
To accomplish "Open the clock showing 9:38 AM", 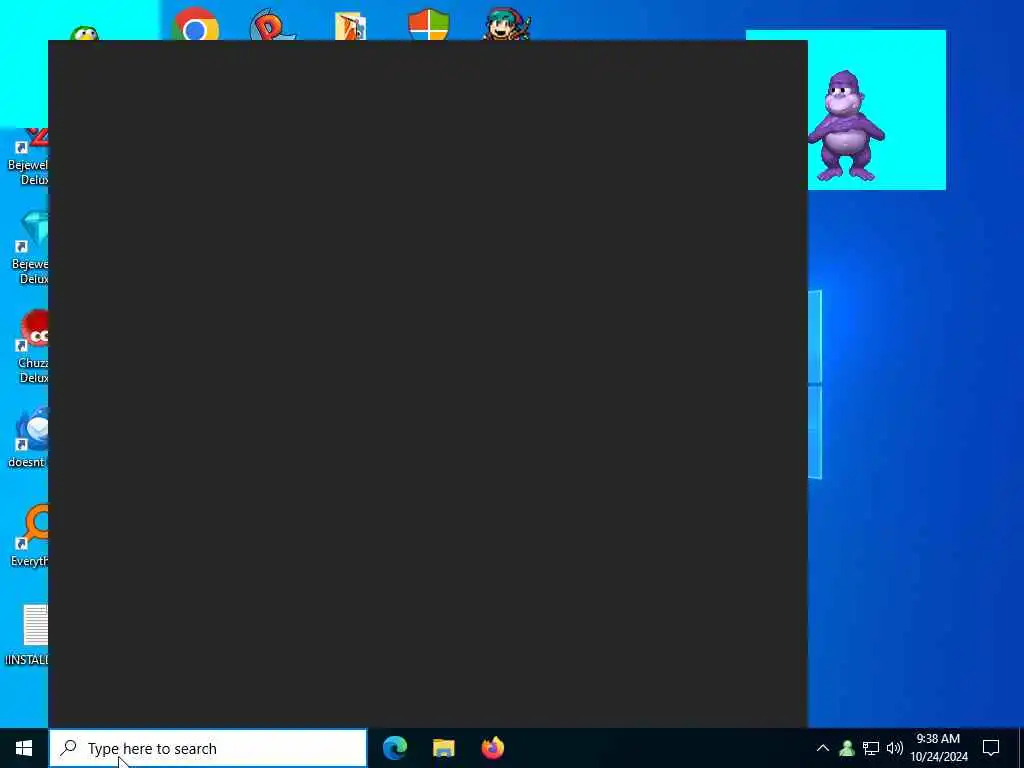I will coord(939,748).
